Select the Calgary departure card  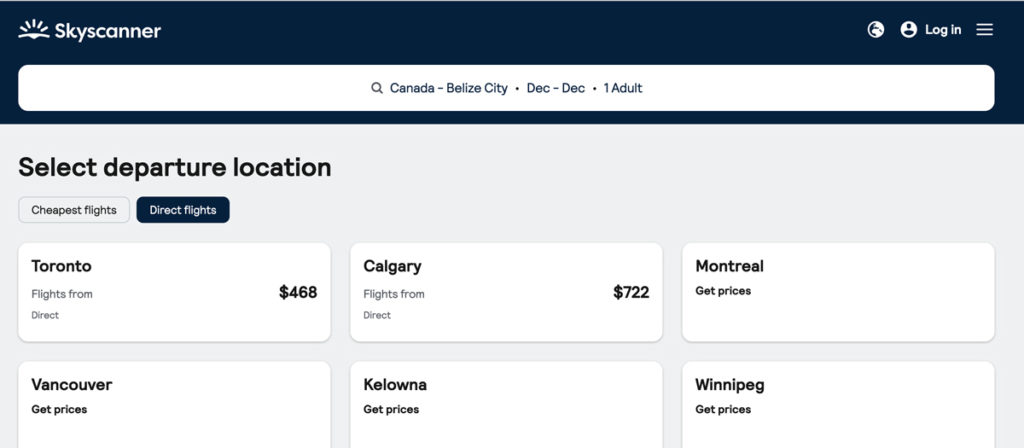(506, 292)
